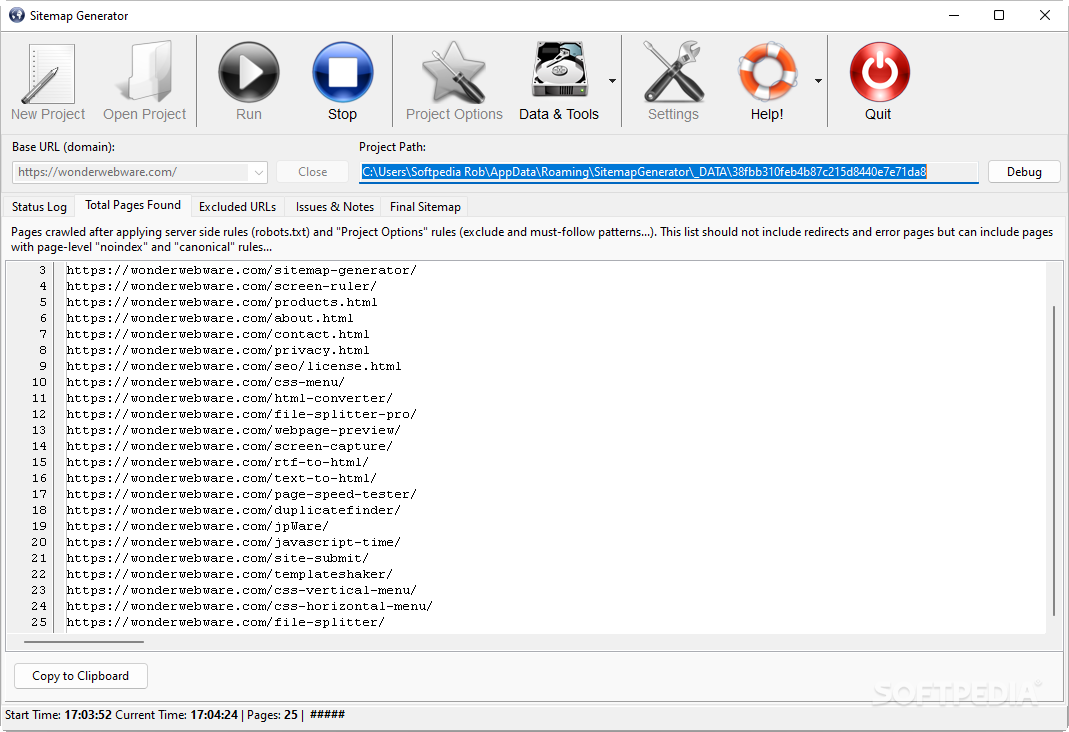Viewport: 1069px width, 732px height.
Task: Select the javascript-time/ URL line
Action: [x=234, y=543]
